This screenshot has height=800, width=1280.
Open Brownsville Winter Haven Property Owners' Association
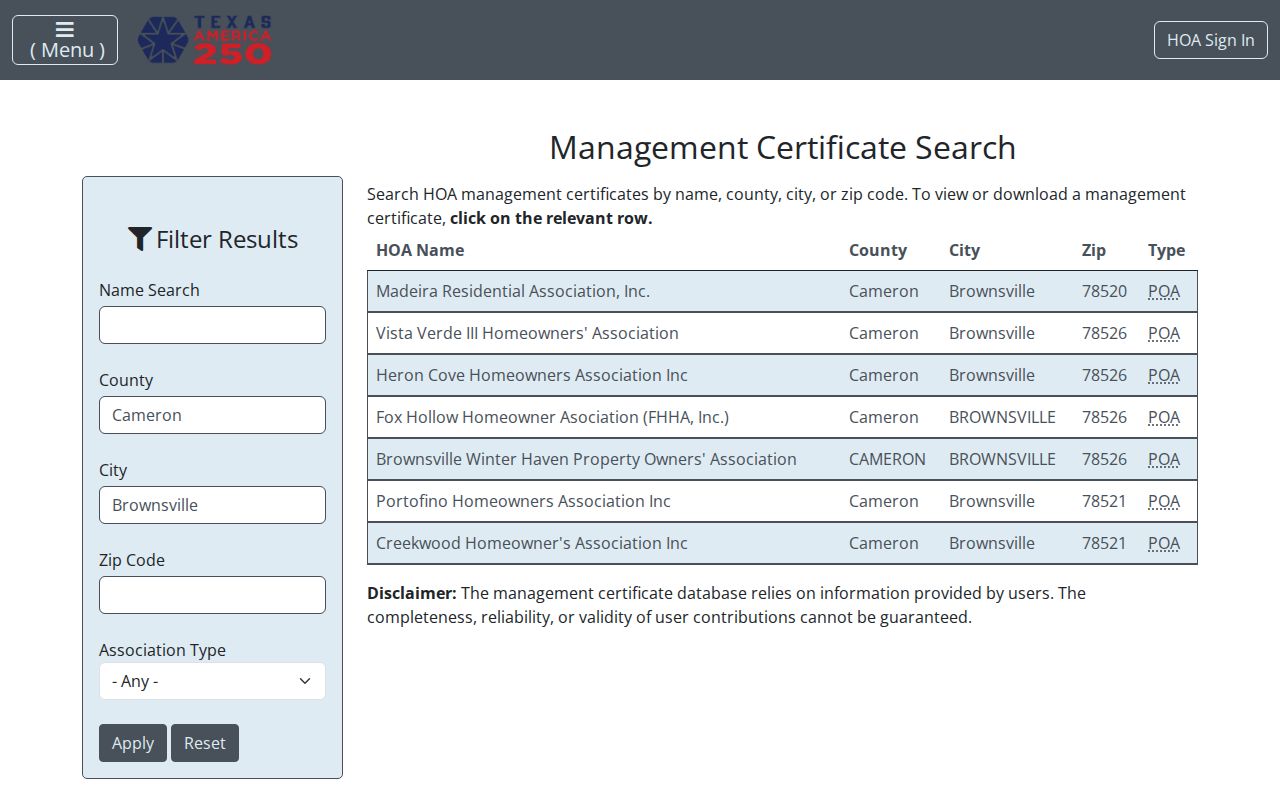(x=782, y=459)
